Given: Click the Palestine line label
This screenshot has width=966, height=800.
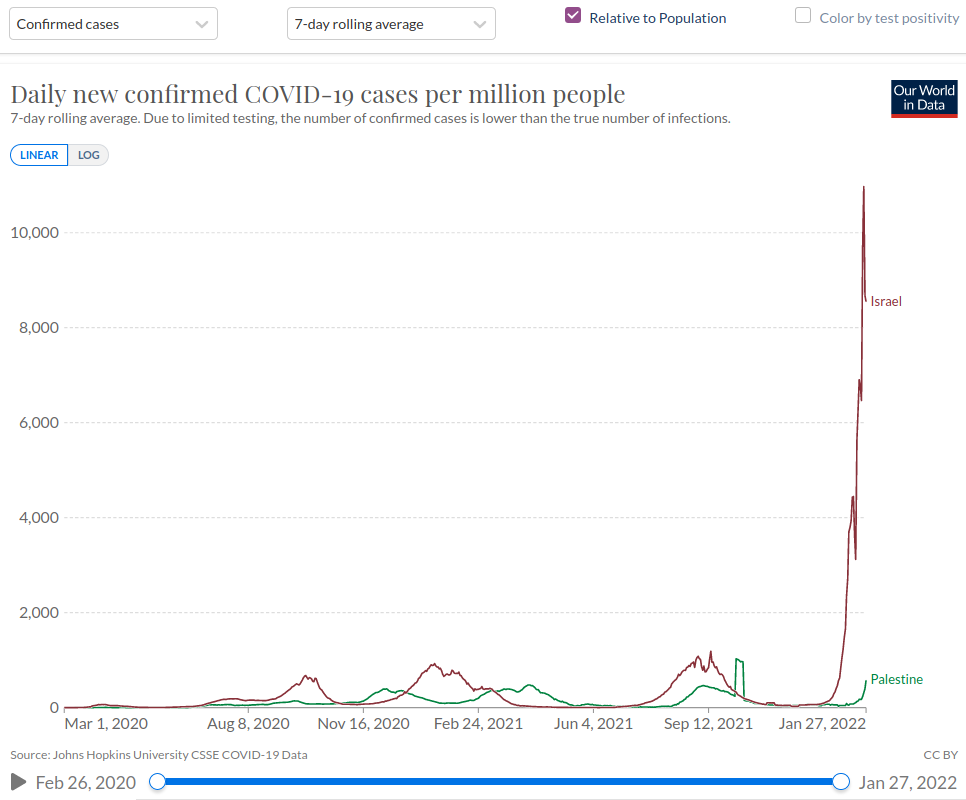Looking at the screenshot, I should [896, 679].
